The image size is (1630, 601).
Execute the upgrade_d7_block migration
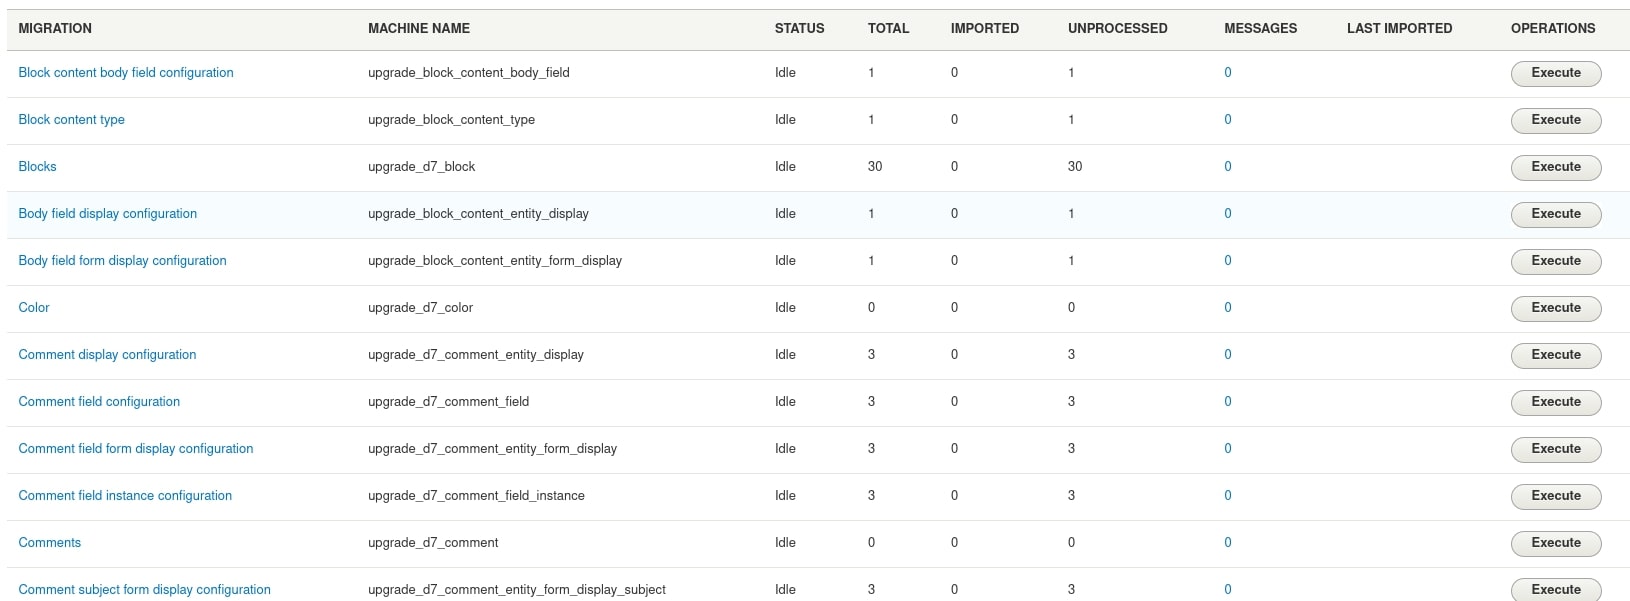(1556, 167)
